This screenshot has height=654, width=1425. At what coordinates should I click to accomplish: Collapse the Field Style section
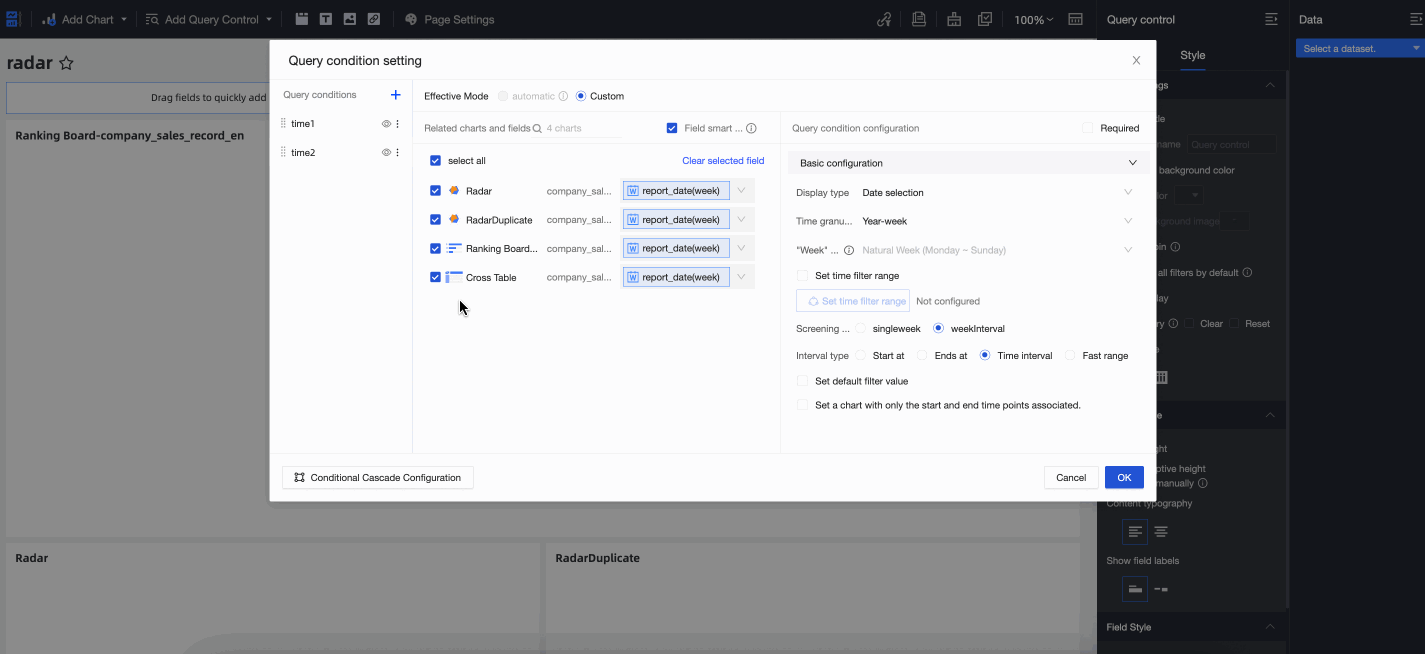(1270, 627)
